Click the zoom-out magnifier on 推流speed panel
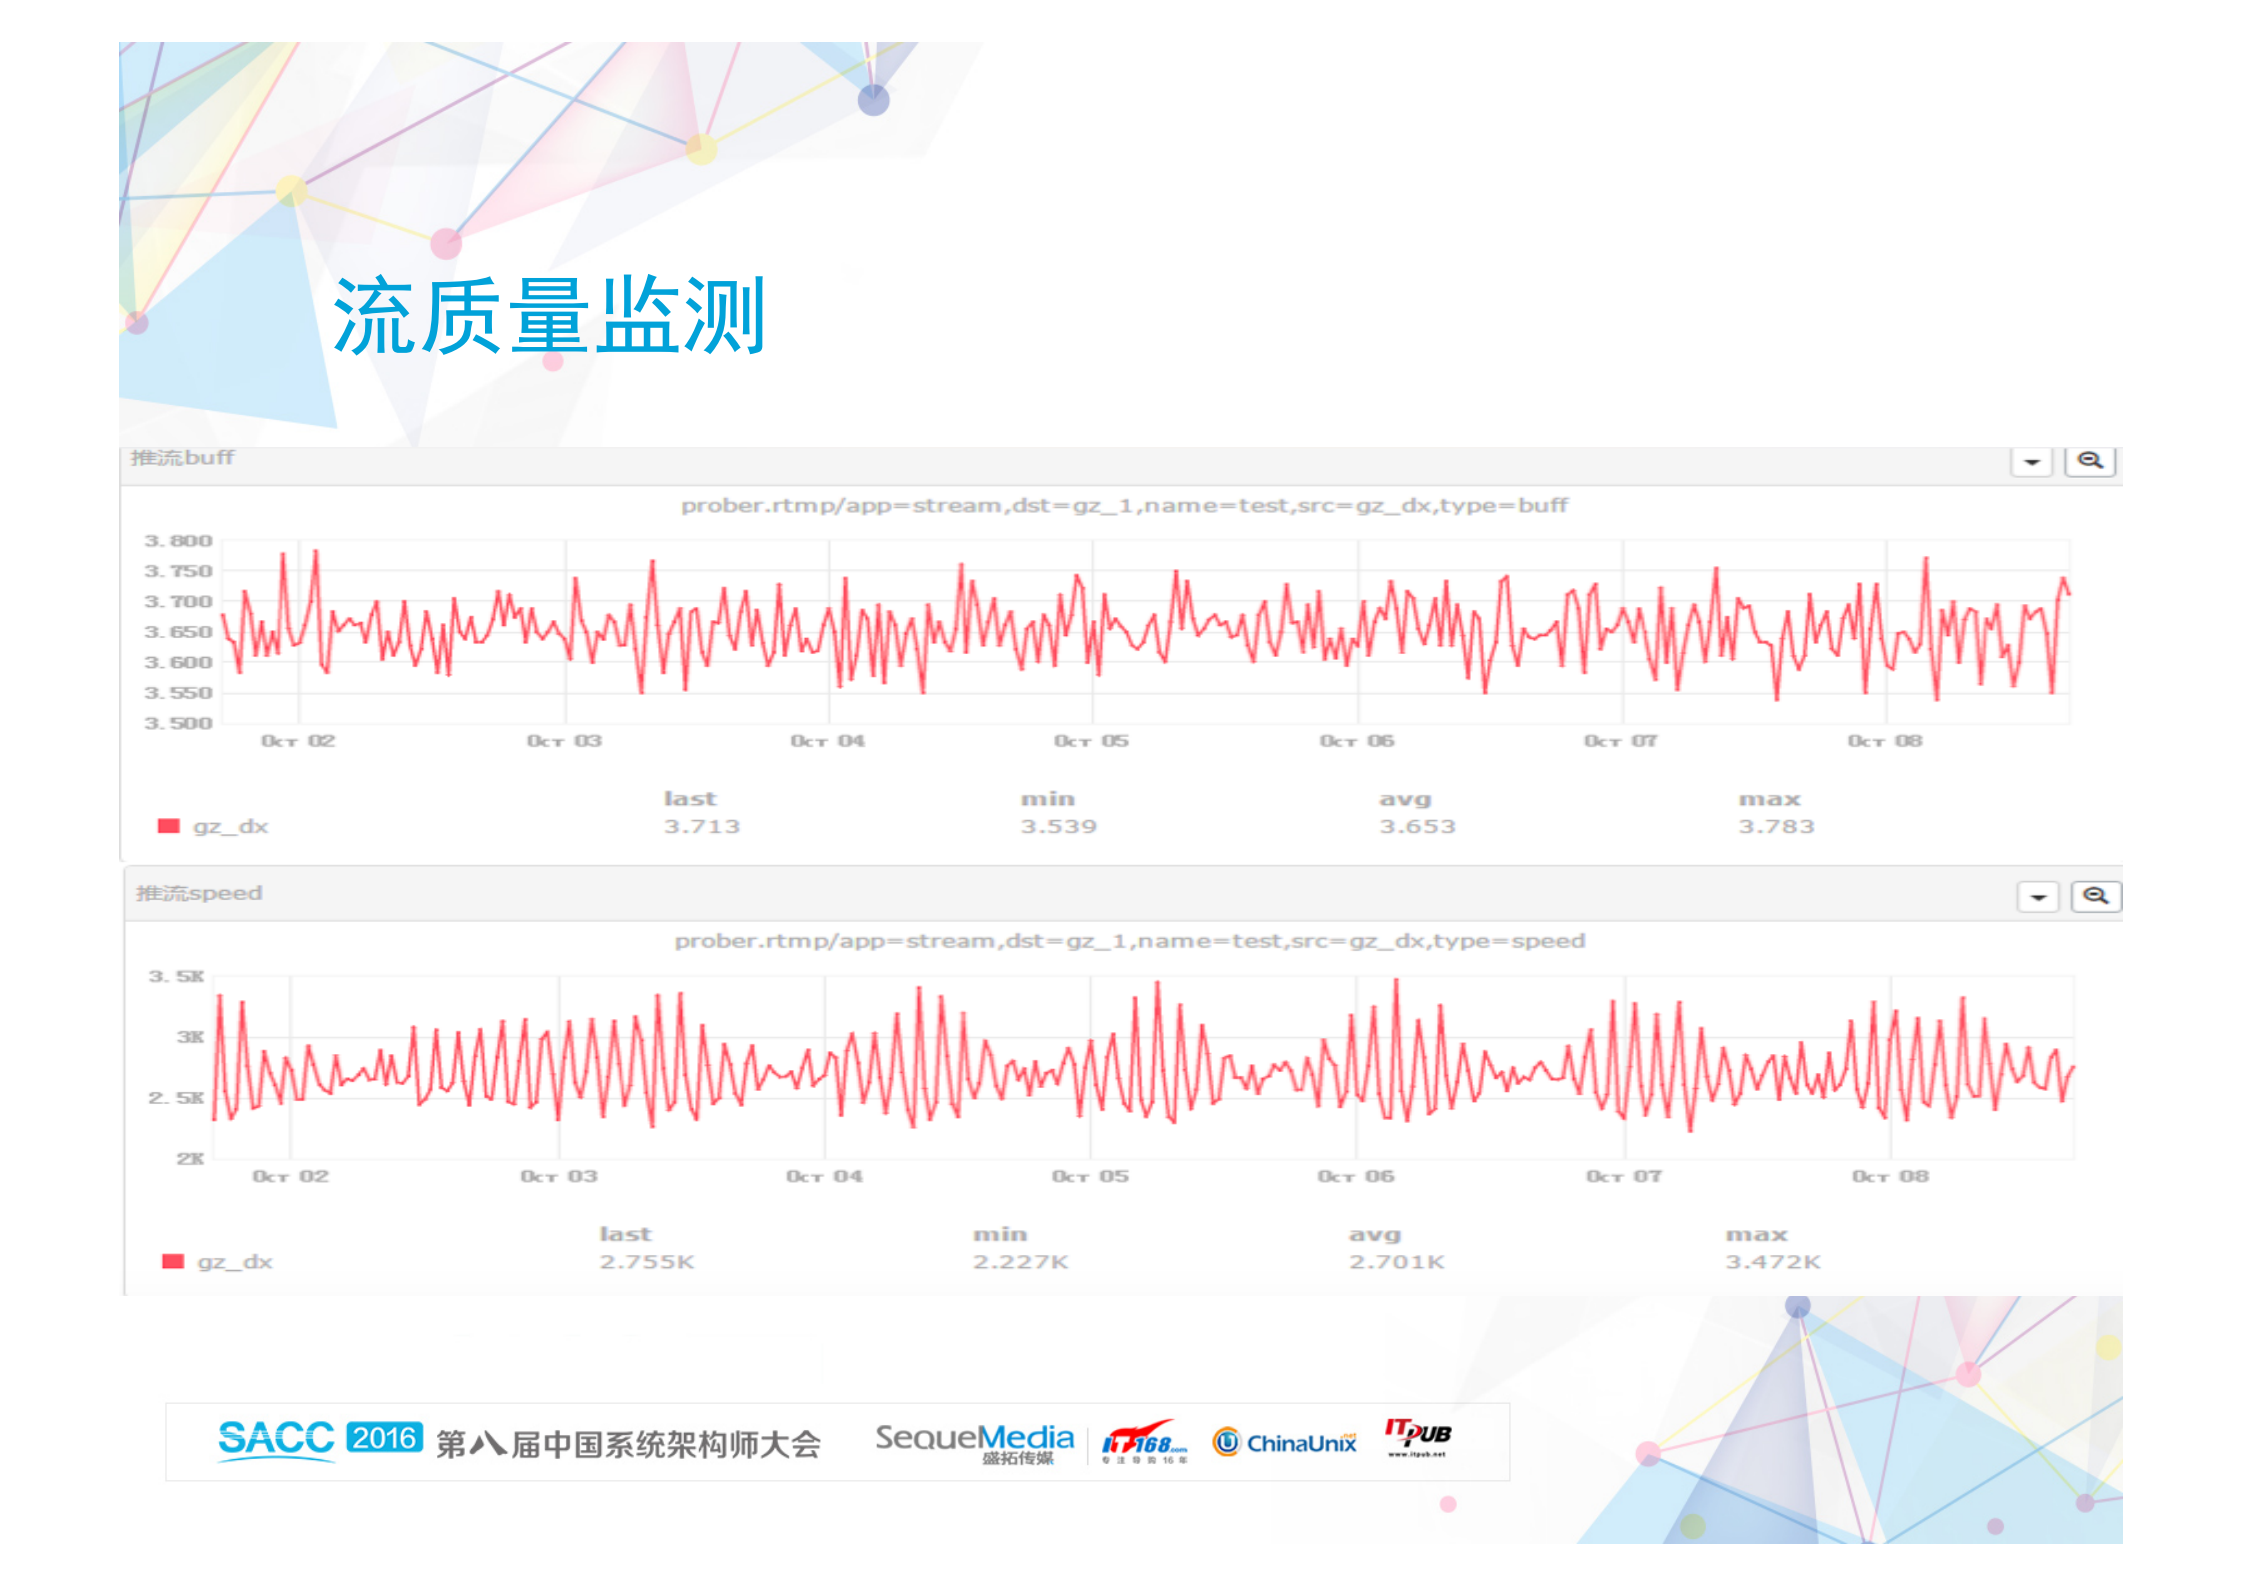The image size is (2245, 1586). [2096, 895]
